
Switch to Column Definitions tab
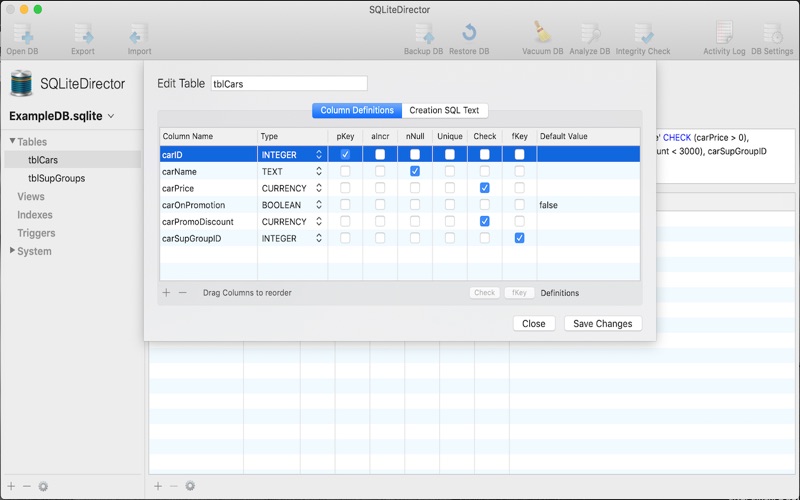click(x=357, y=110)
